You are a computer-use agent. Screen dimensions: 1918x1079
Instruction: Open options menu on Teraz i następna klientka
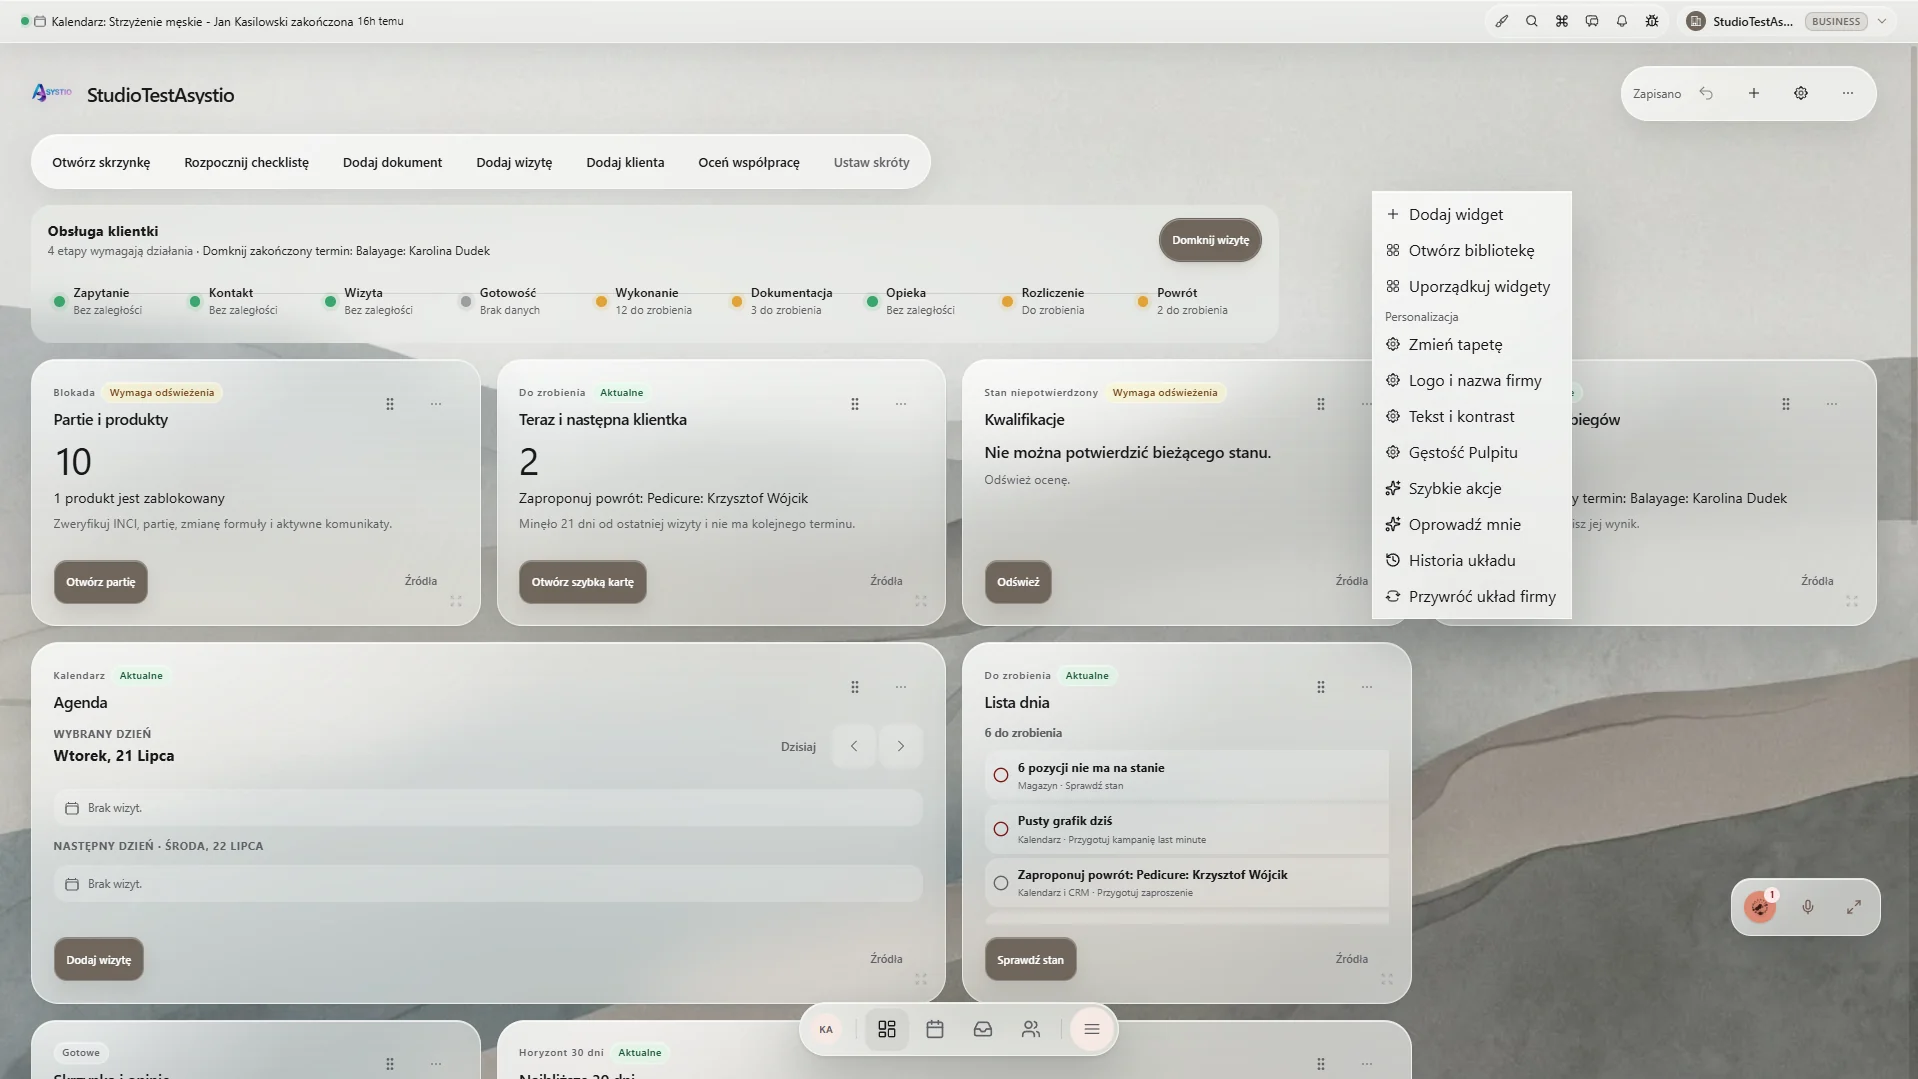tap(900, 404)
